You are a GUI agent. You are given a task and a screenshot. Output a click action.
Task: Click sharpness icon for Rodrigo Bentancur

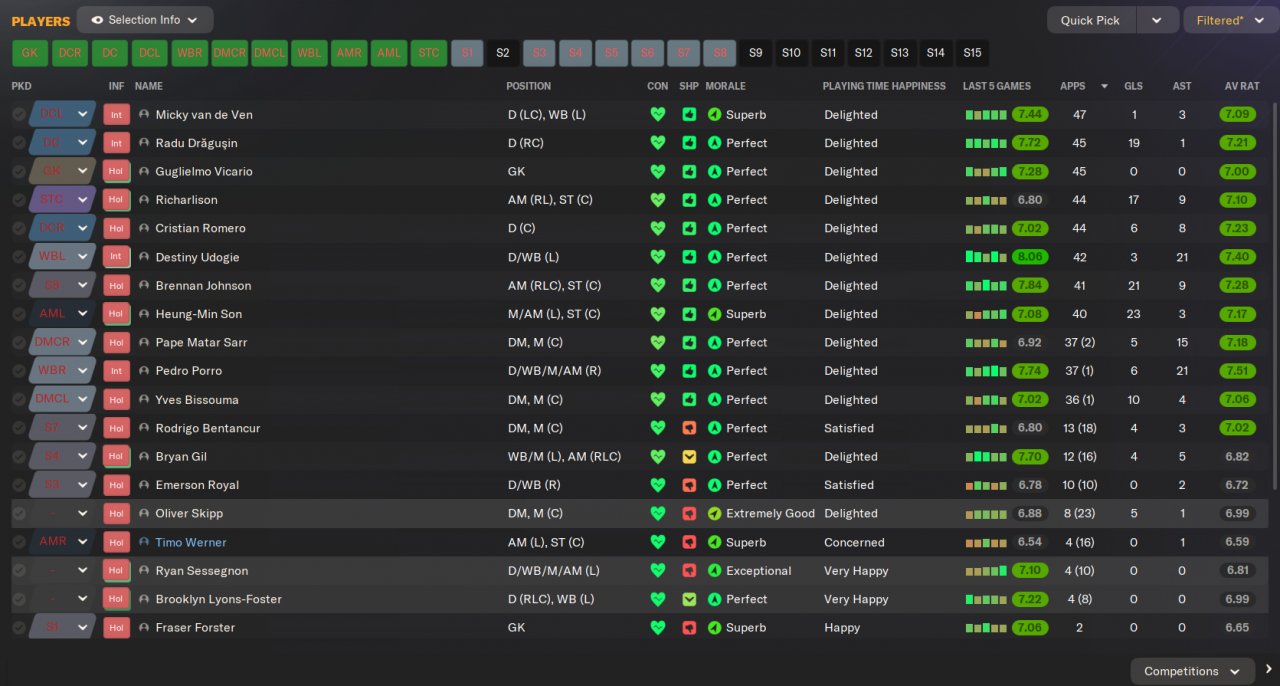click(x=689, y=428)
